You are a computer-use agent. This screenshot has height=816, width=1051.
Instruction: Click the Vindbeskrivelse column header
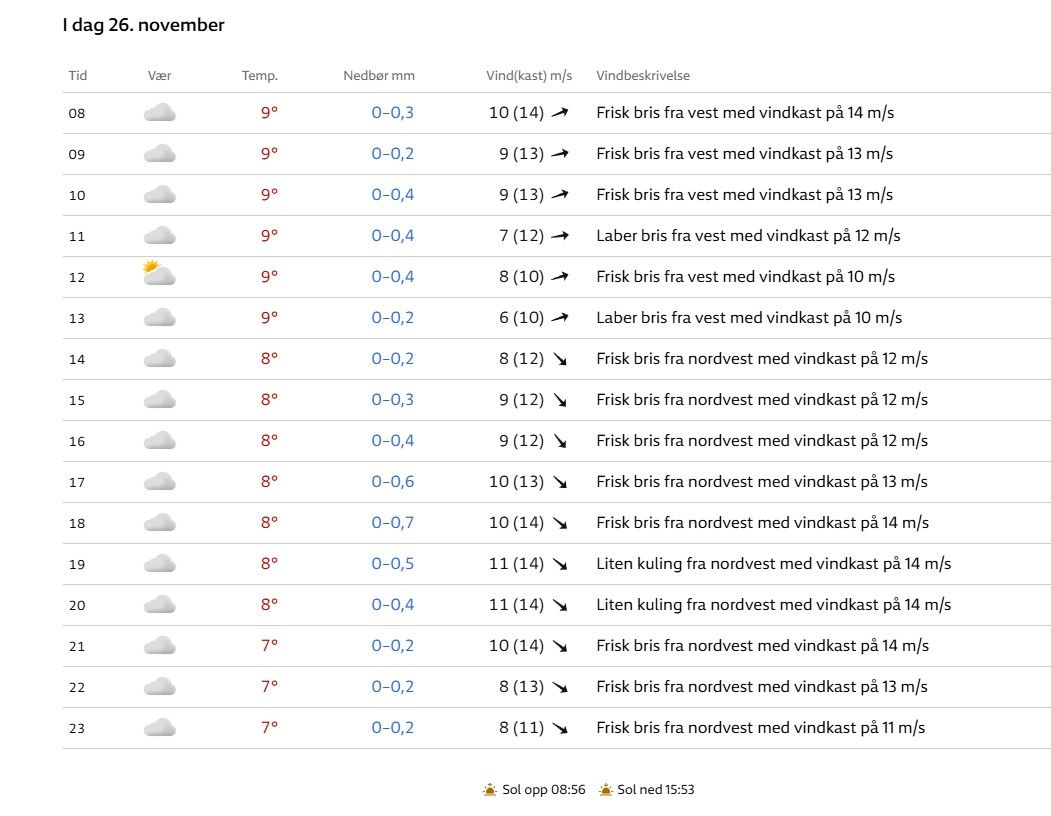(x=643, y=76)
